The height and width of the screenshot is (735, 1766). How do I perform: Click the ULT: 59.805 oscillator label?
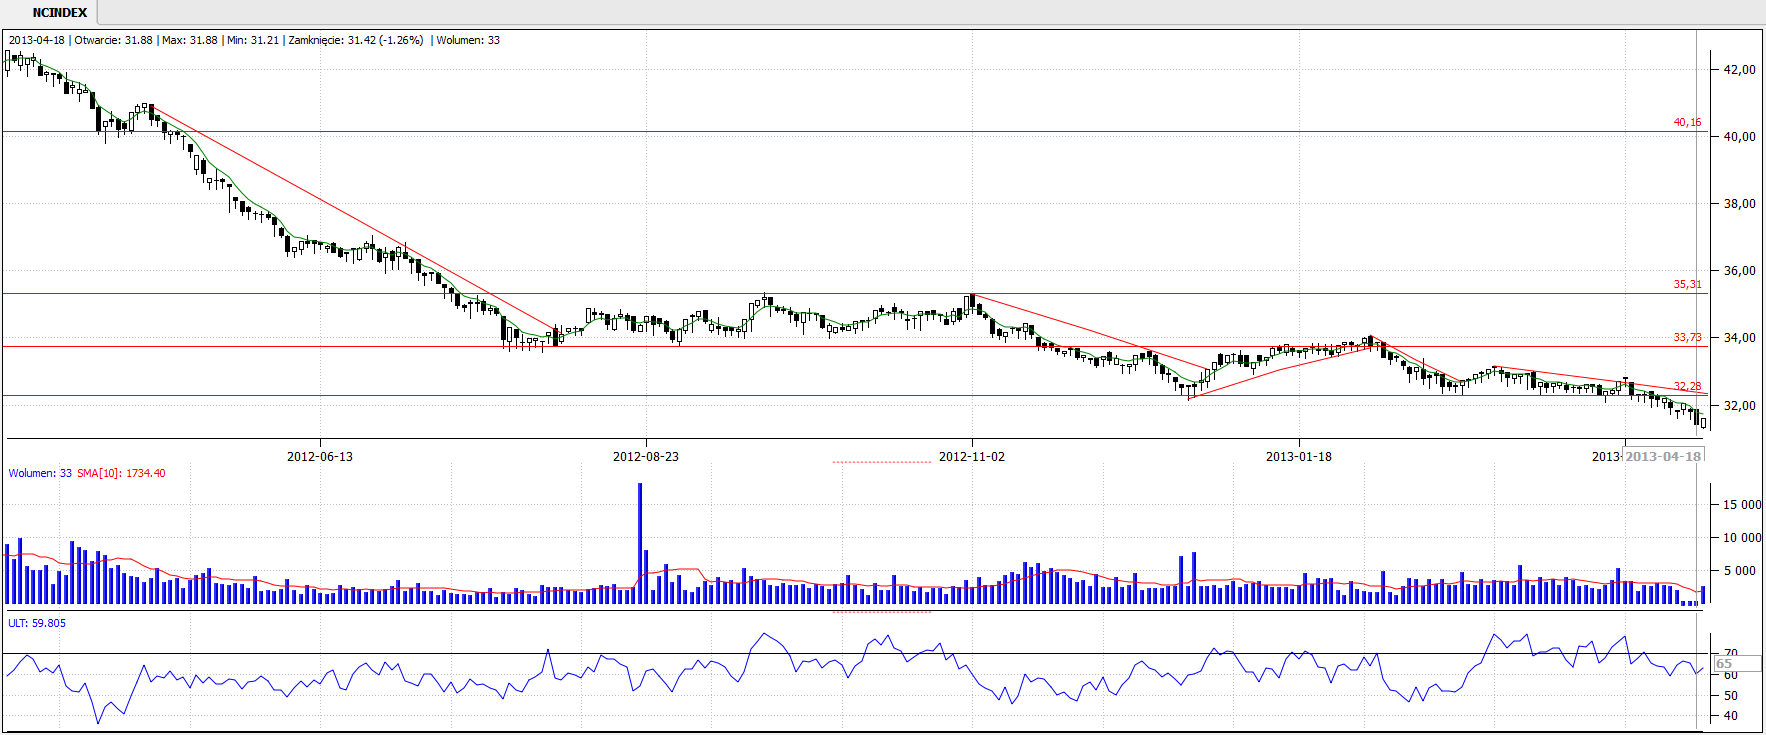(x=37, y=623)
